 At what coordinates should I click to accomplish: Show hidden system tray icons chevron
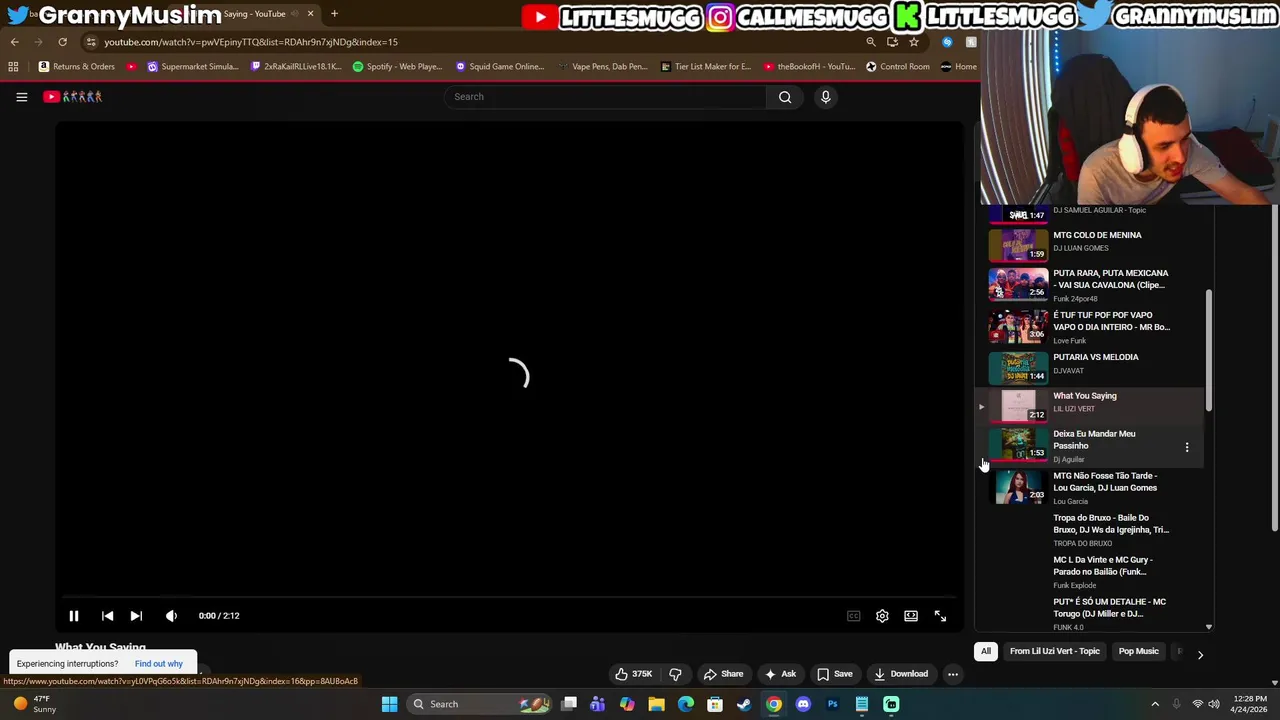point(1155,704)
